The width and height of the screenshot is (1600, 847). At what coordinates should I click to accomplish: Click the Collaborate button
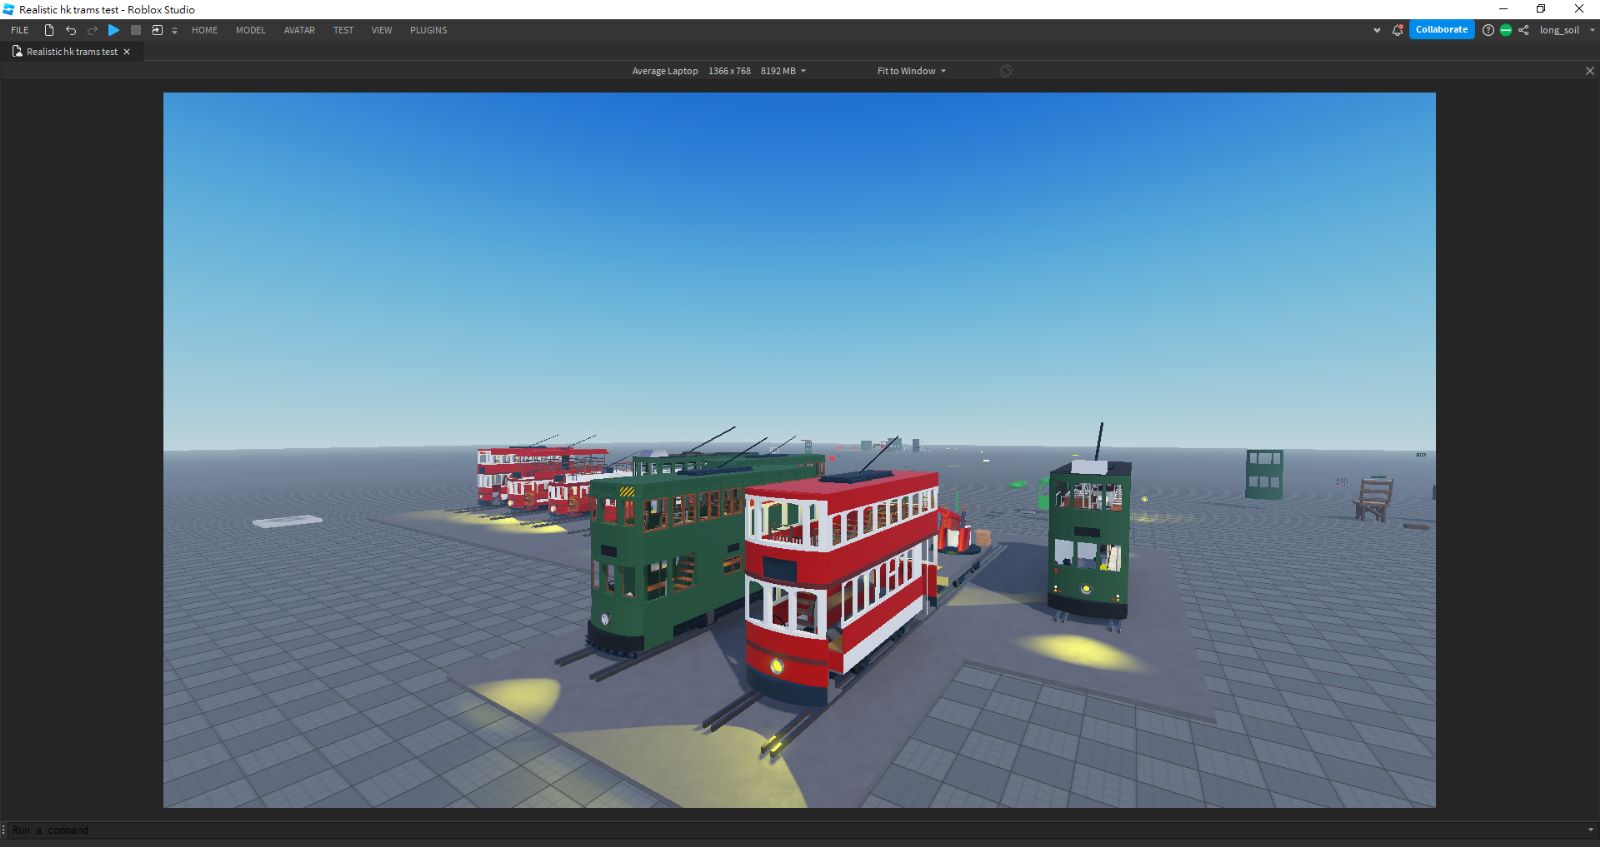1441,30
